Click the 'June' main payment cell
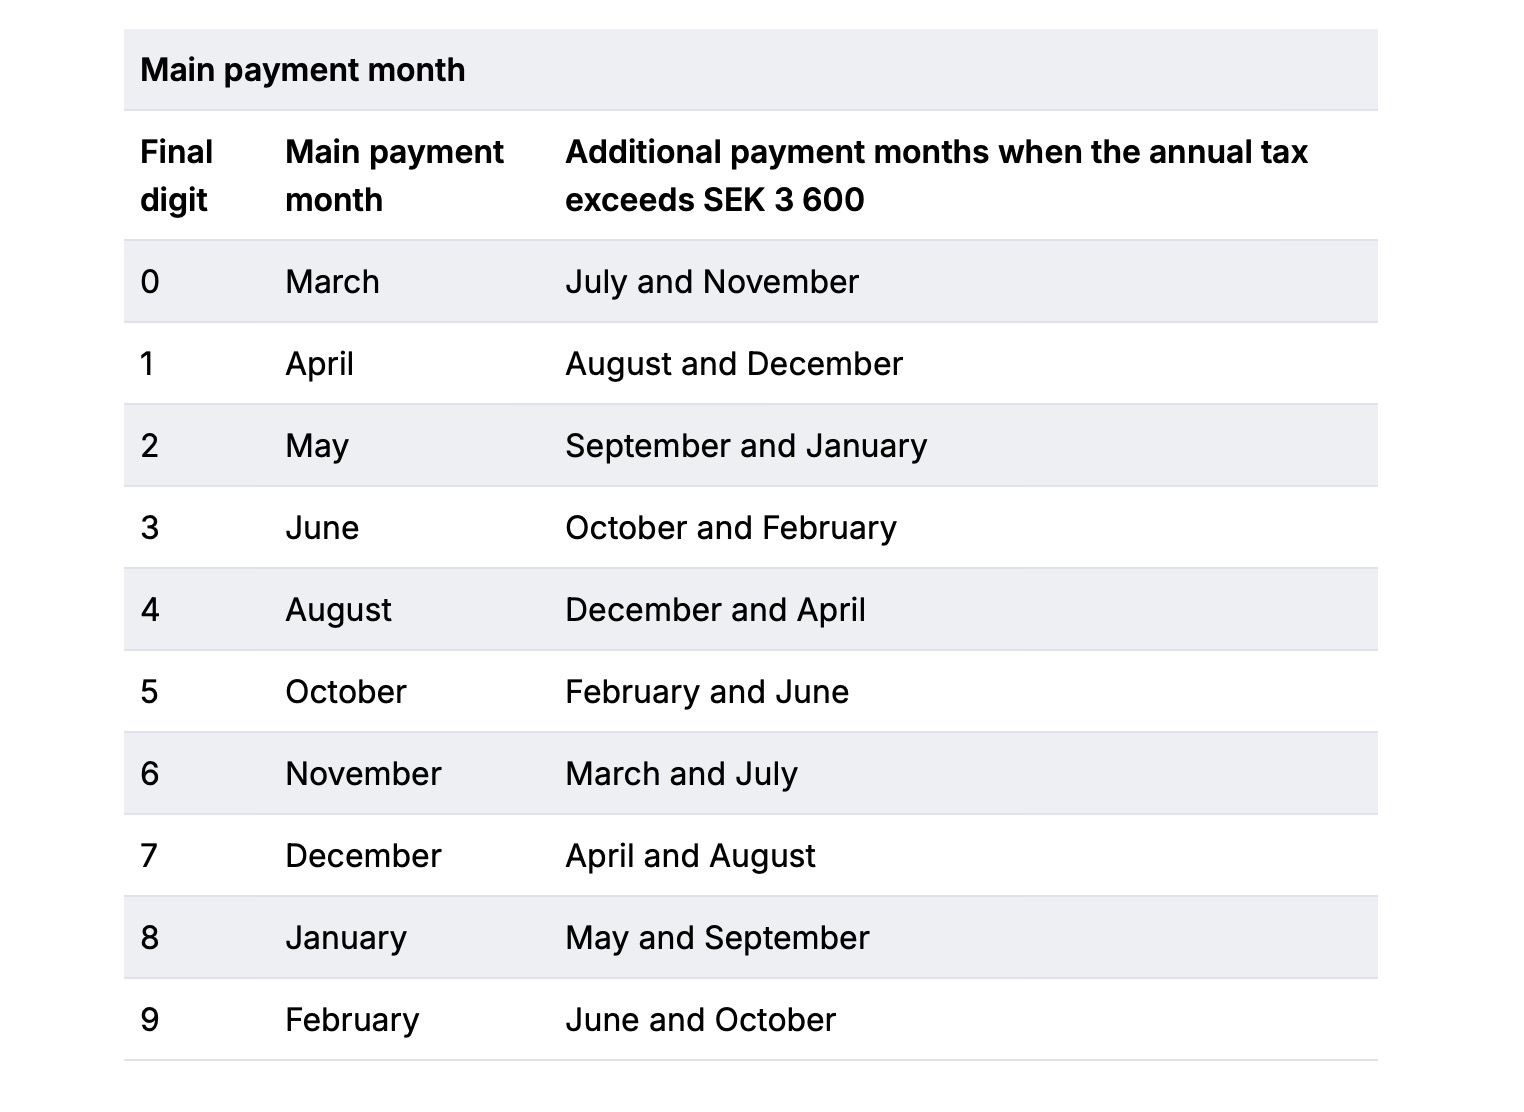 click(x=321, y=528)
